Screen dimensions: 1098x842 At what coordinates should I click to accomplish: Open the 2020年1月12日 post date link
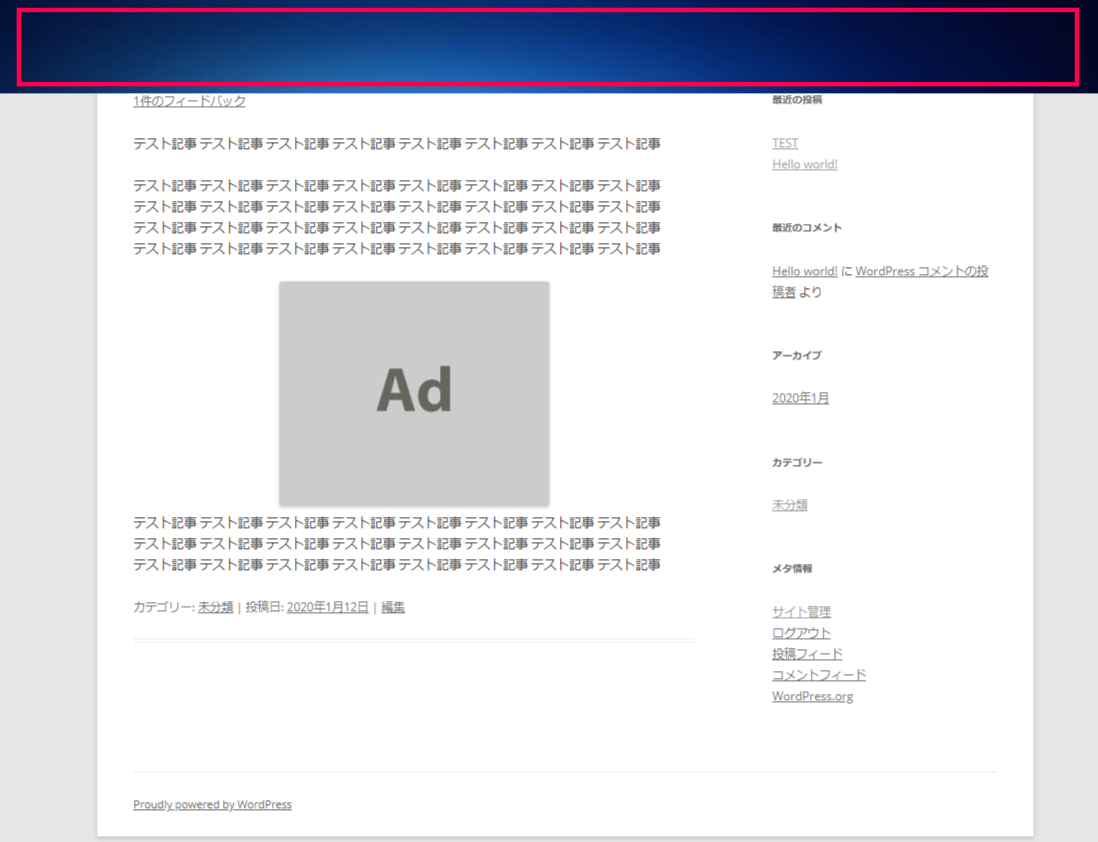[x=328, y=607]
